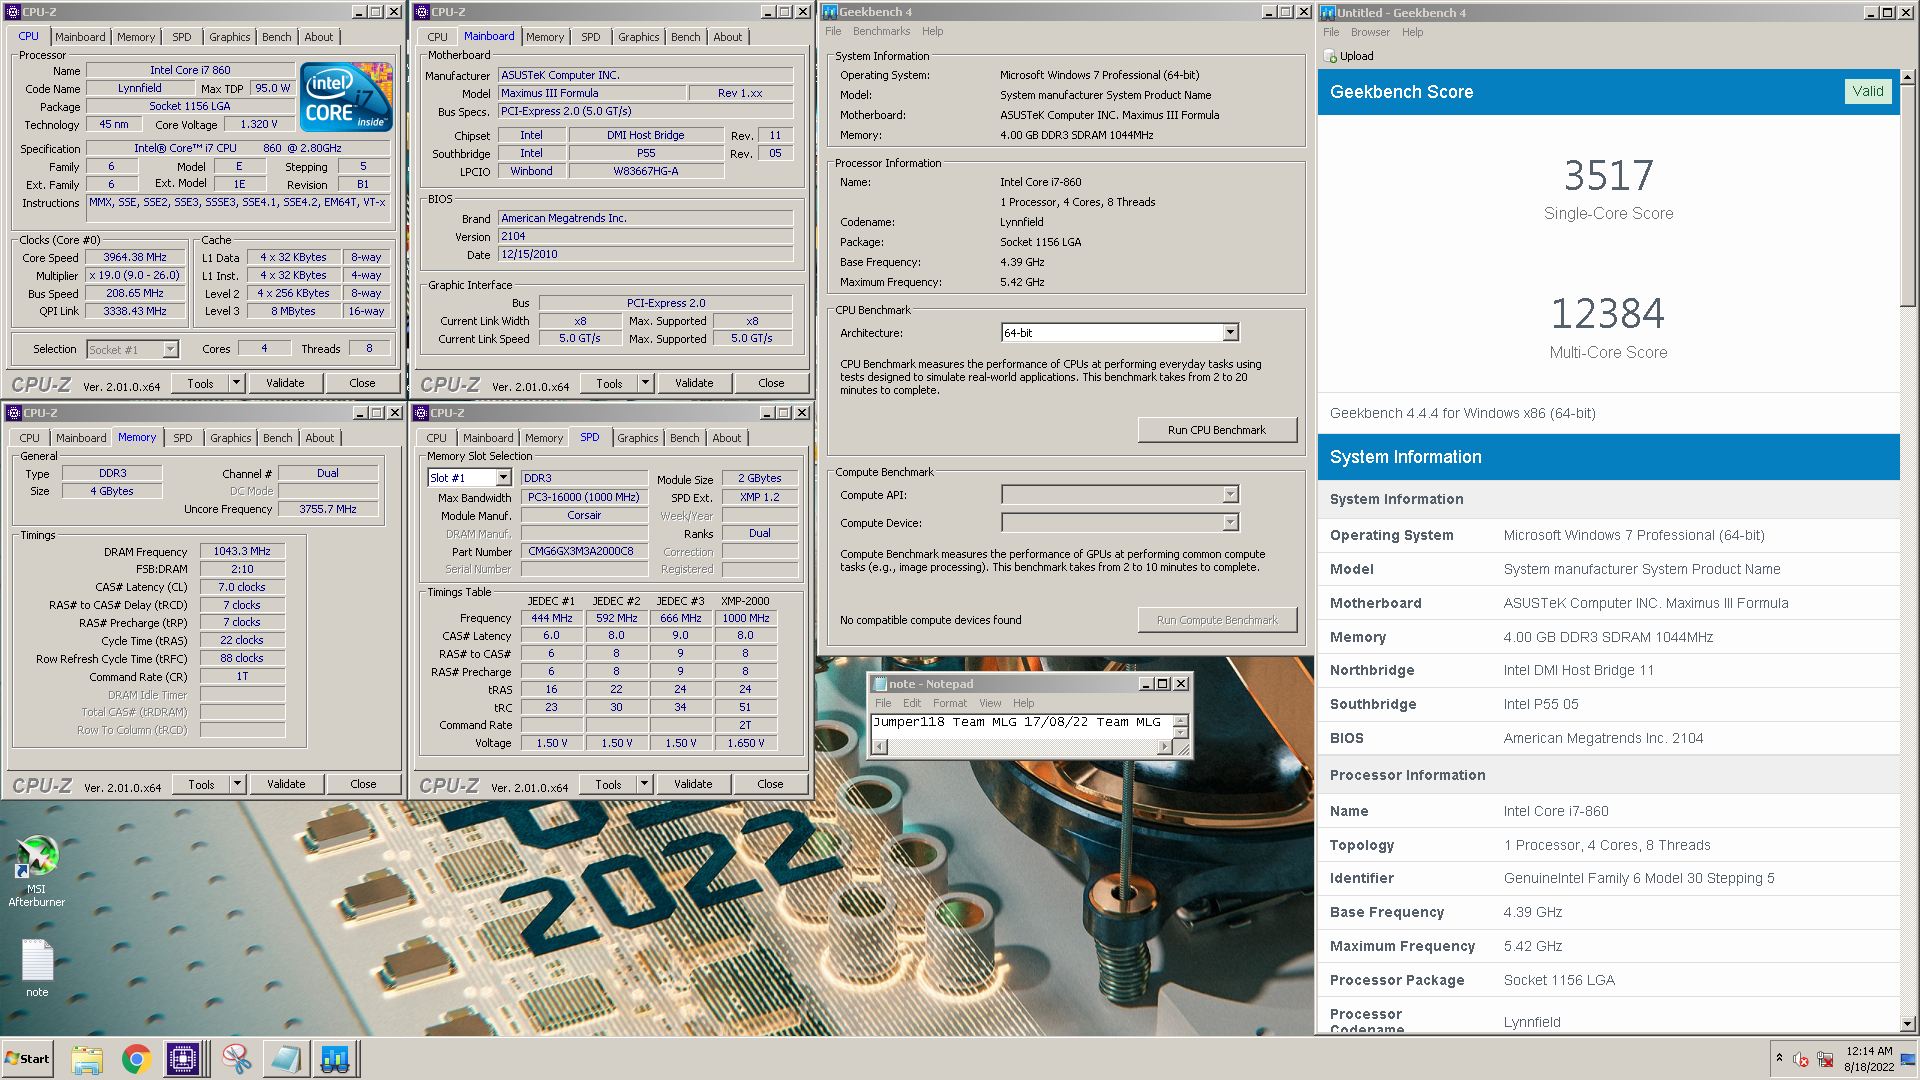Open the muted volume tray icon

pyautogui.click(x=1801, y=1059)
